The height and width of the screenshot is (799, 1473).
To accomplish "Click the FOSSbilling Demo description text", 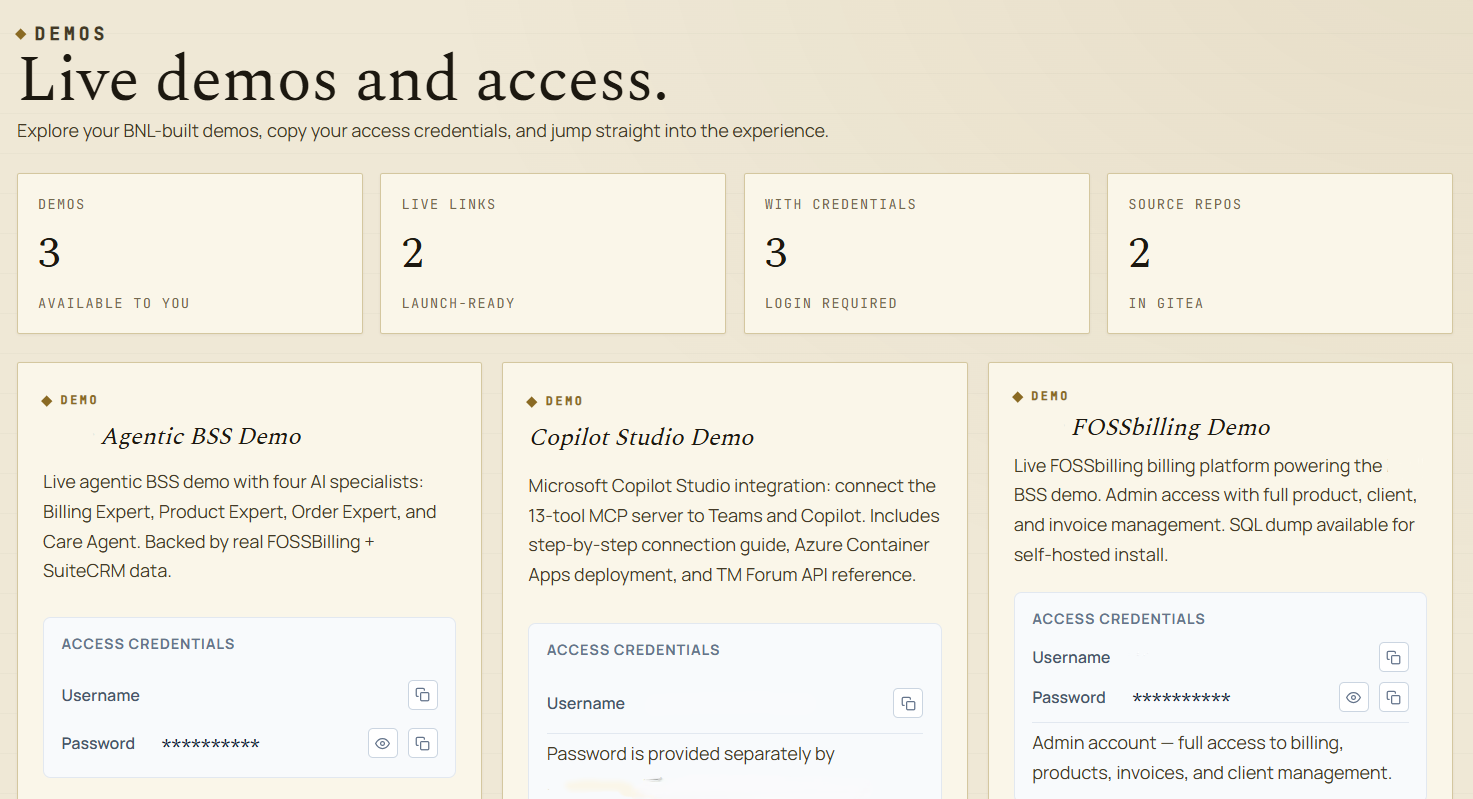I will coord(1215,510).
